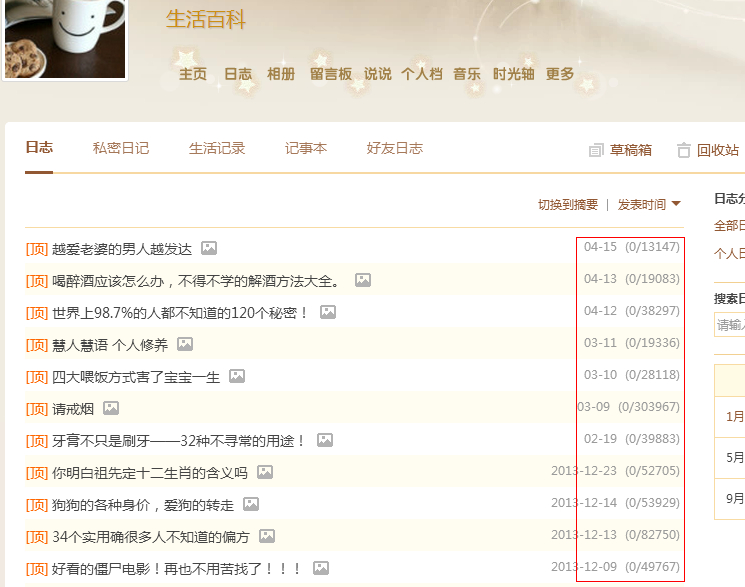Open 草稿箱 link

click(630, 150)
